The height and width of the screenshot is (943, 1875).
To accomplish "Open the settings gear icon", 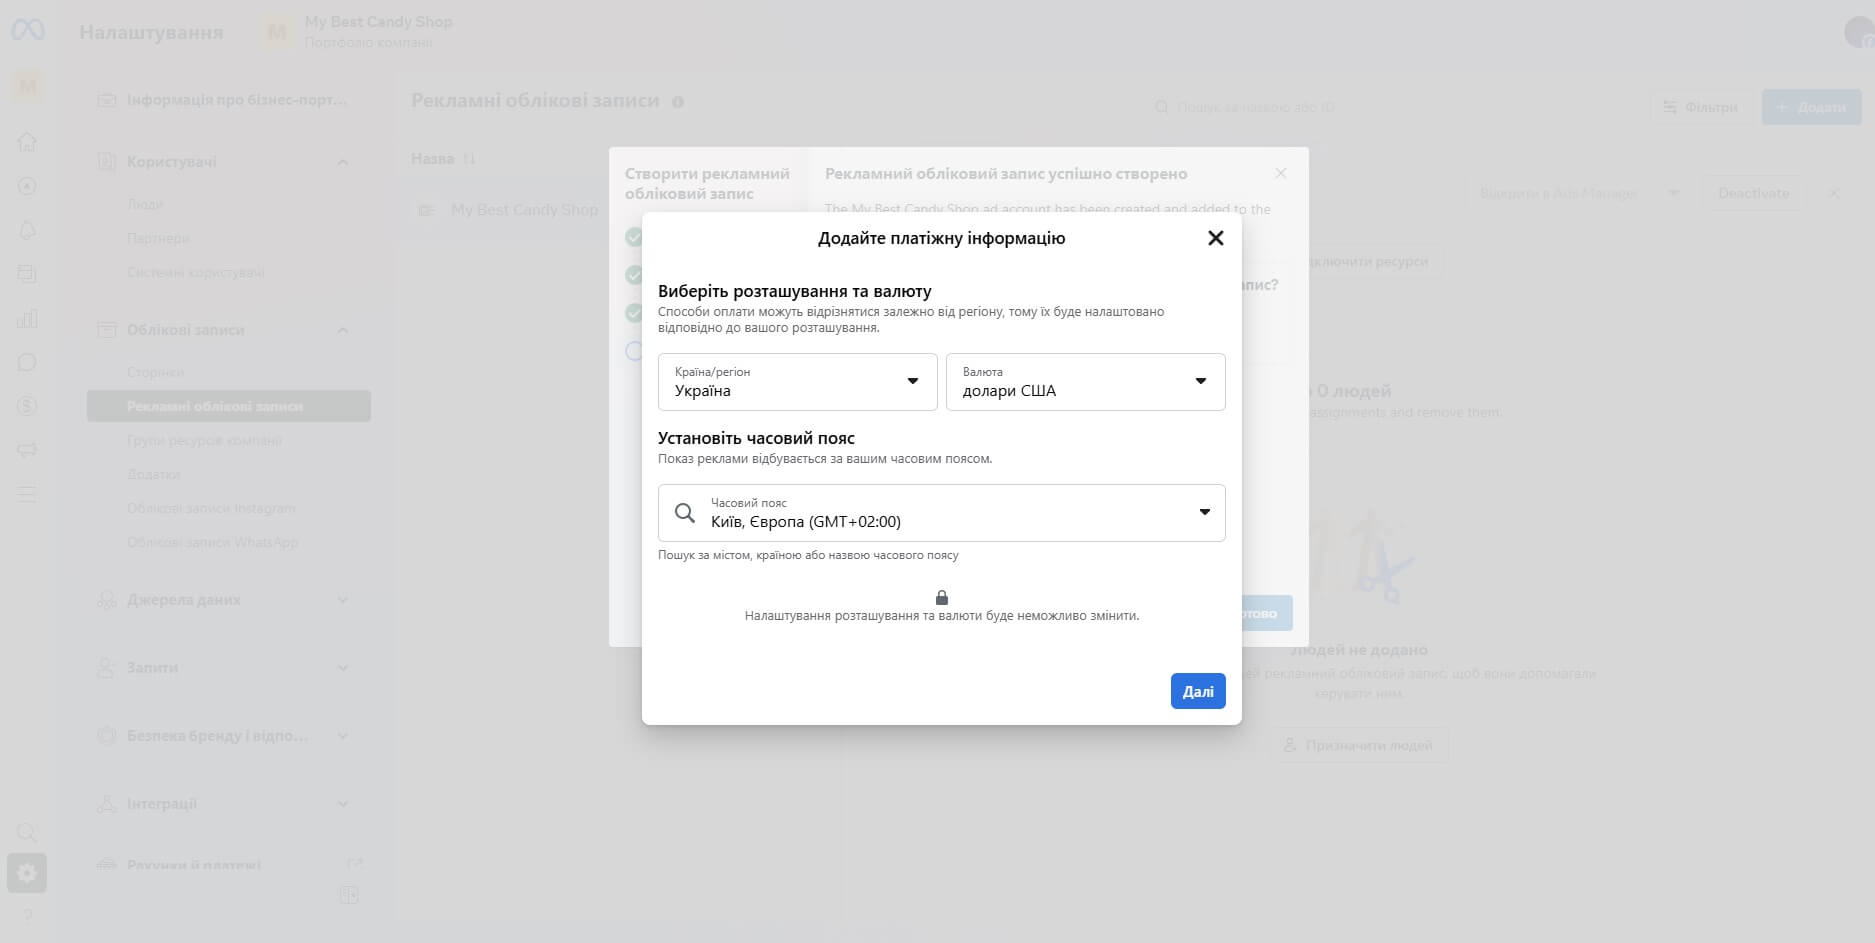I will pyautogui.click(x=27, y=873).
